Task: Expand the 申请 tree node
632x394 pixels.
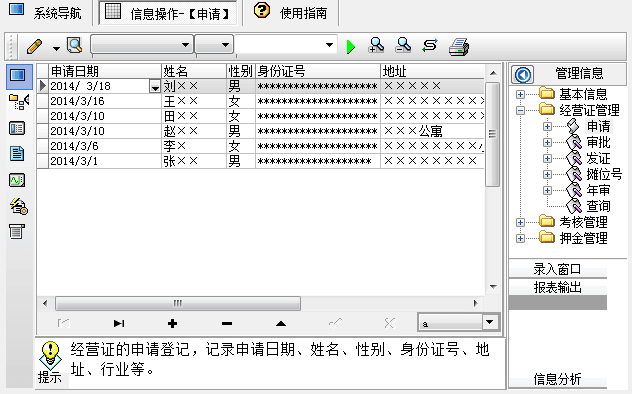Action: pos(547,126)
